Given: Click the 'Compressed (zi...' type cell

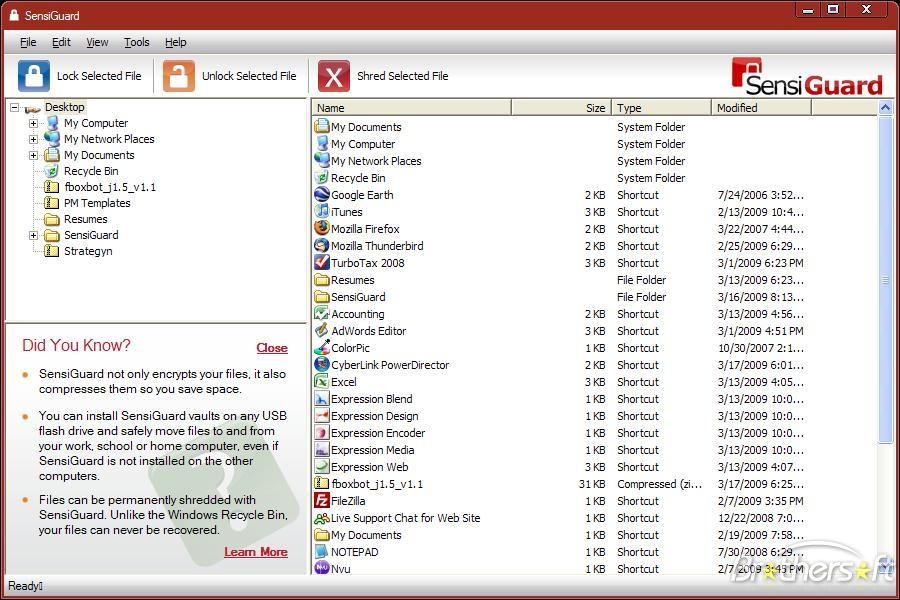Looking at the screenshot, I should pyautogui.click(x=659, y=484).
